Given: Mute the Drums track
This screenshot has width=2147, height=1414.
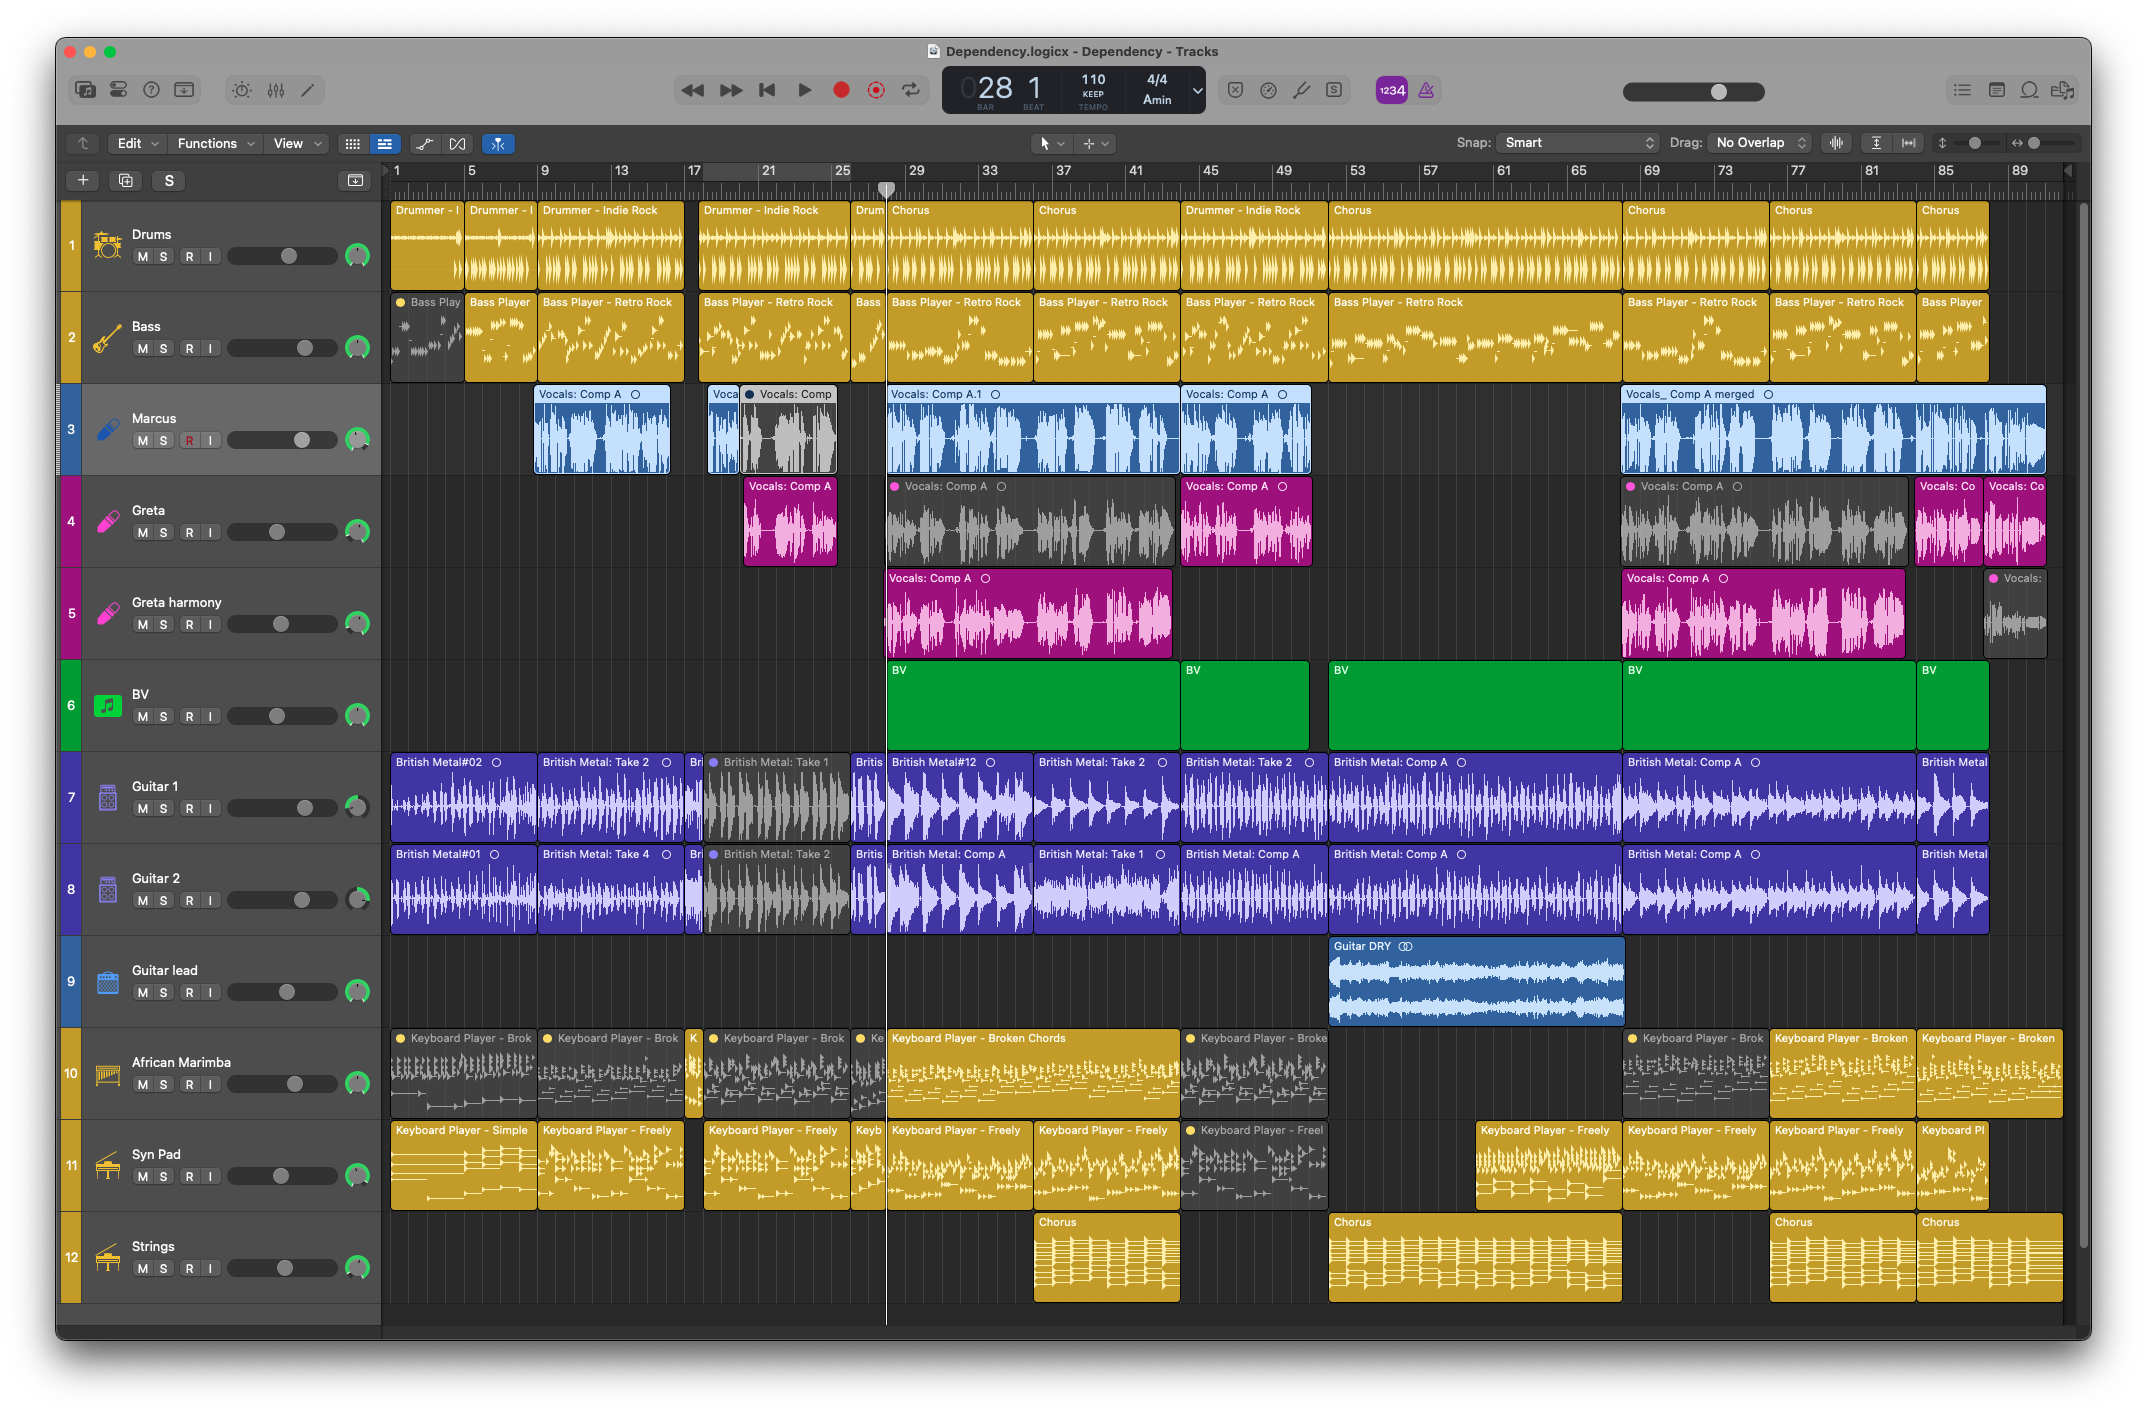Looking at the screenshot, I should tap(142, 256).
